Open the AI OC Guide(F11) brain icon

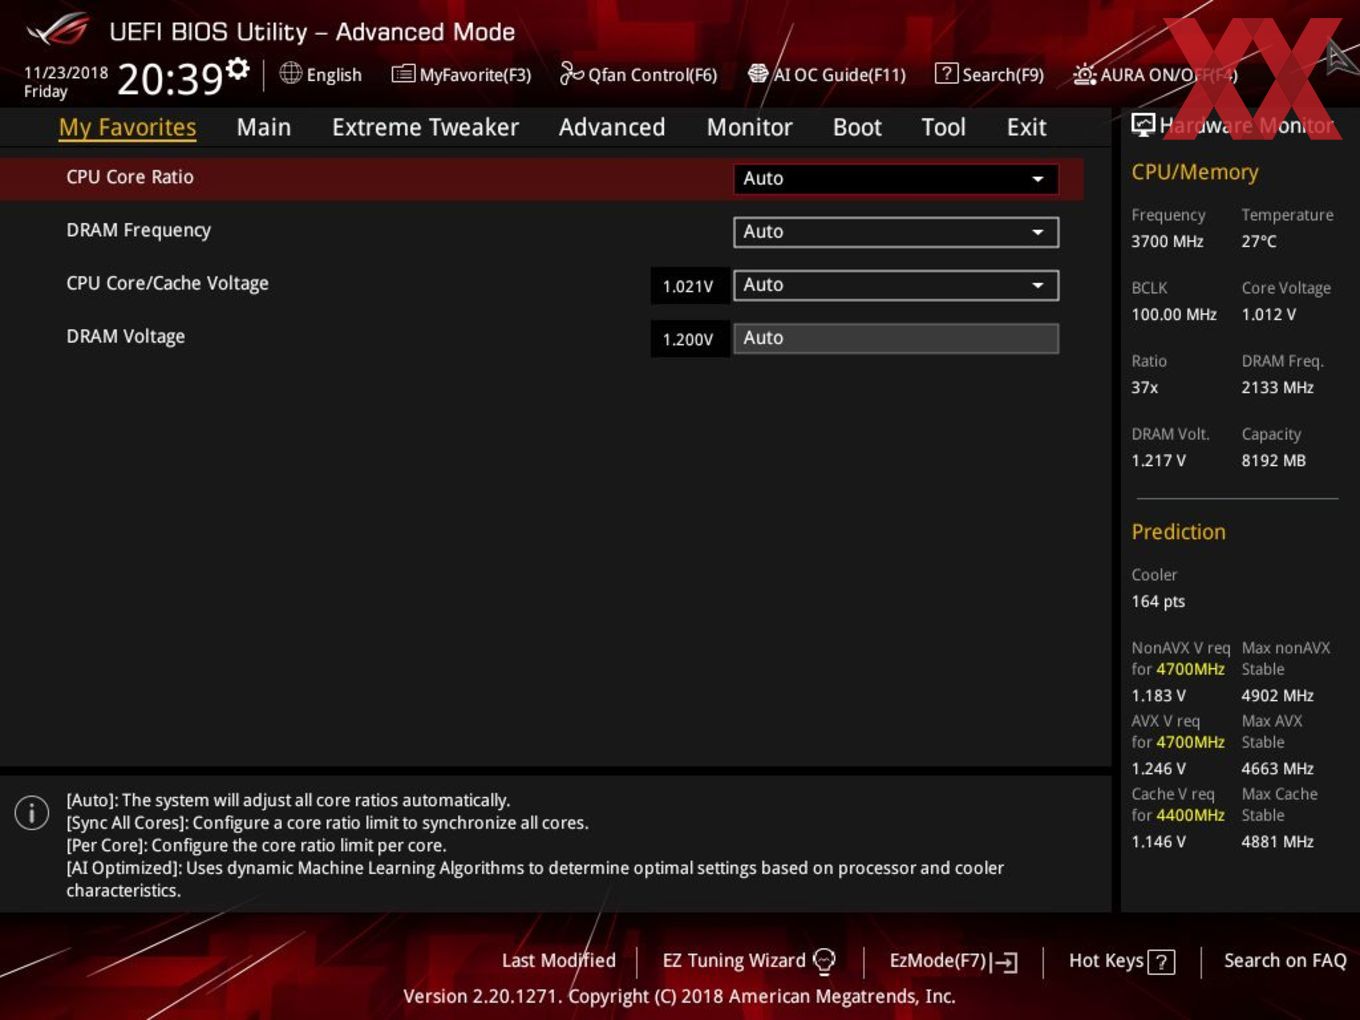coord(758,74)
